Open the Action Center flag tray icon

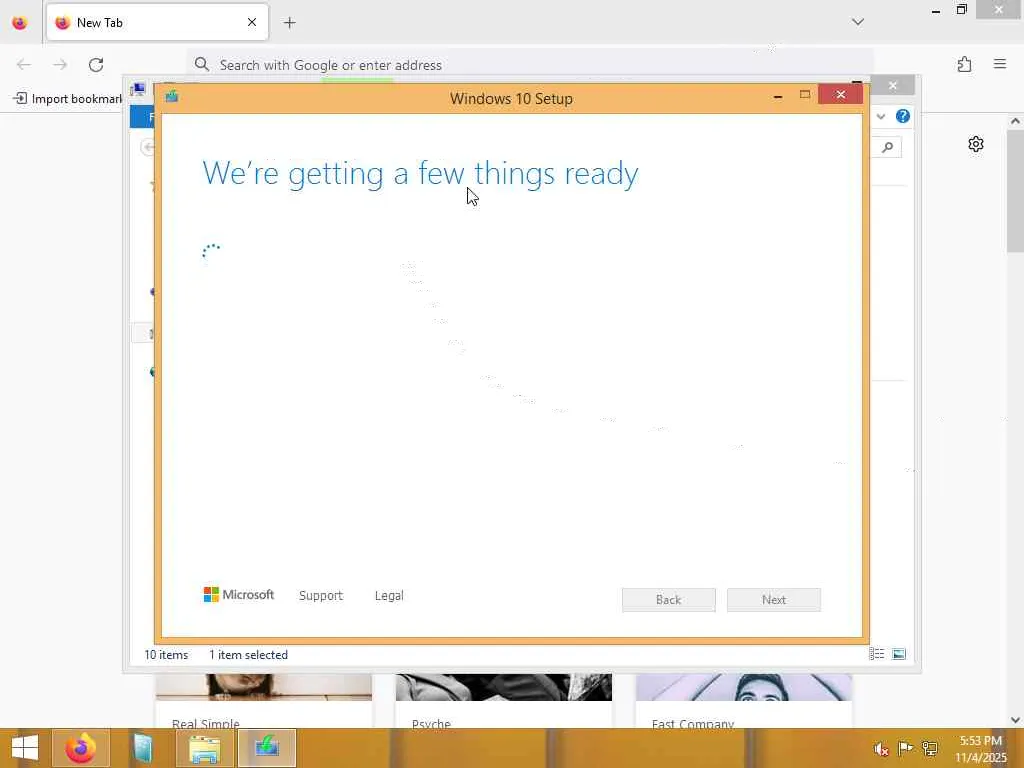coord(905,749)
